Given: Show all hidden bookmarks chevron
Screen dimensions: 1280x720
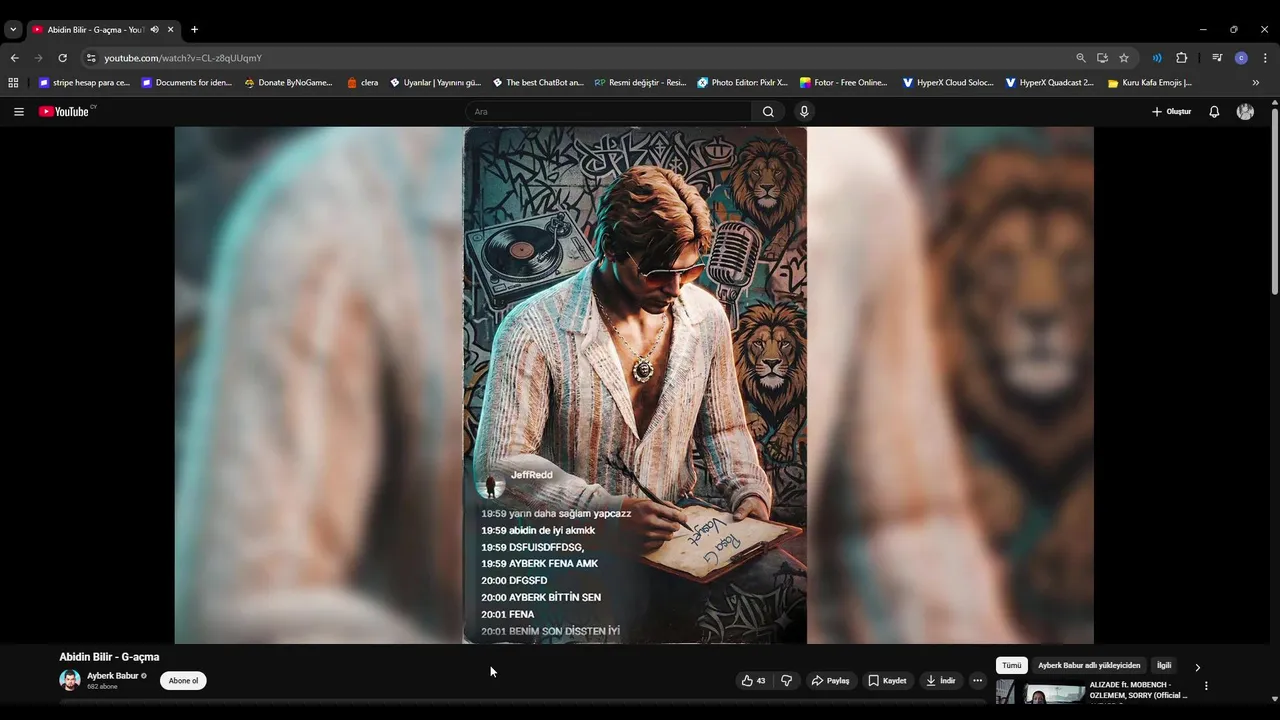Looking at the screenshot, I should pyautogui.click(x=1256, y=83).
